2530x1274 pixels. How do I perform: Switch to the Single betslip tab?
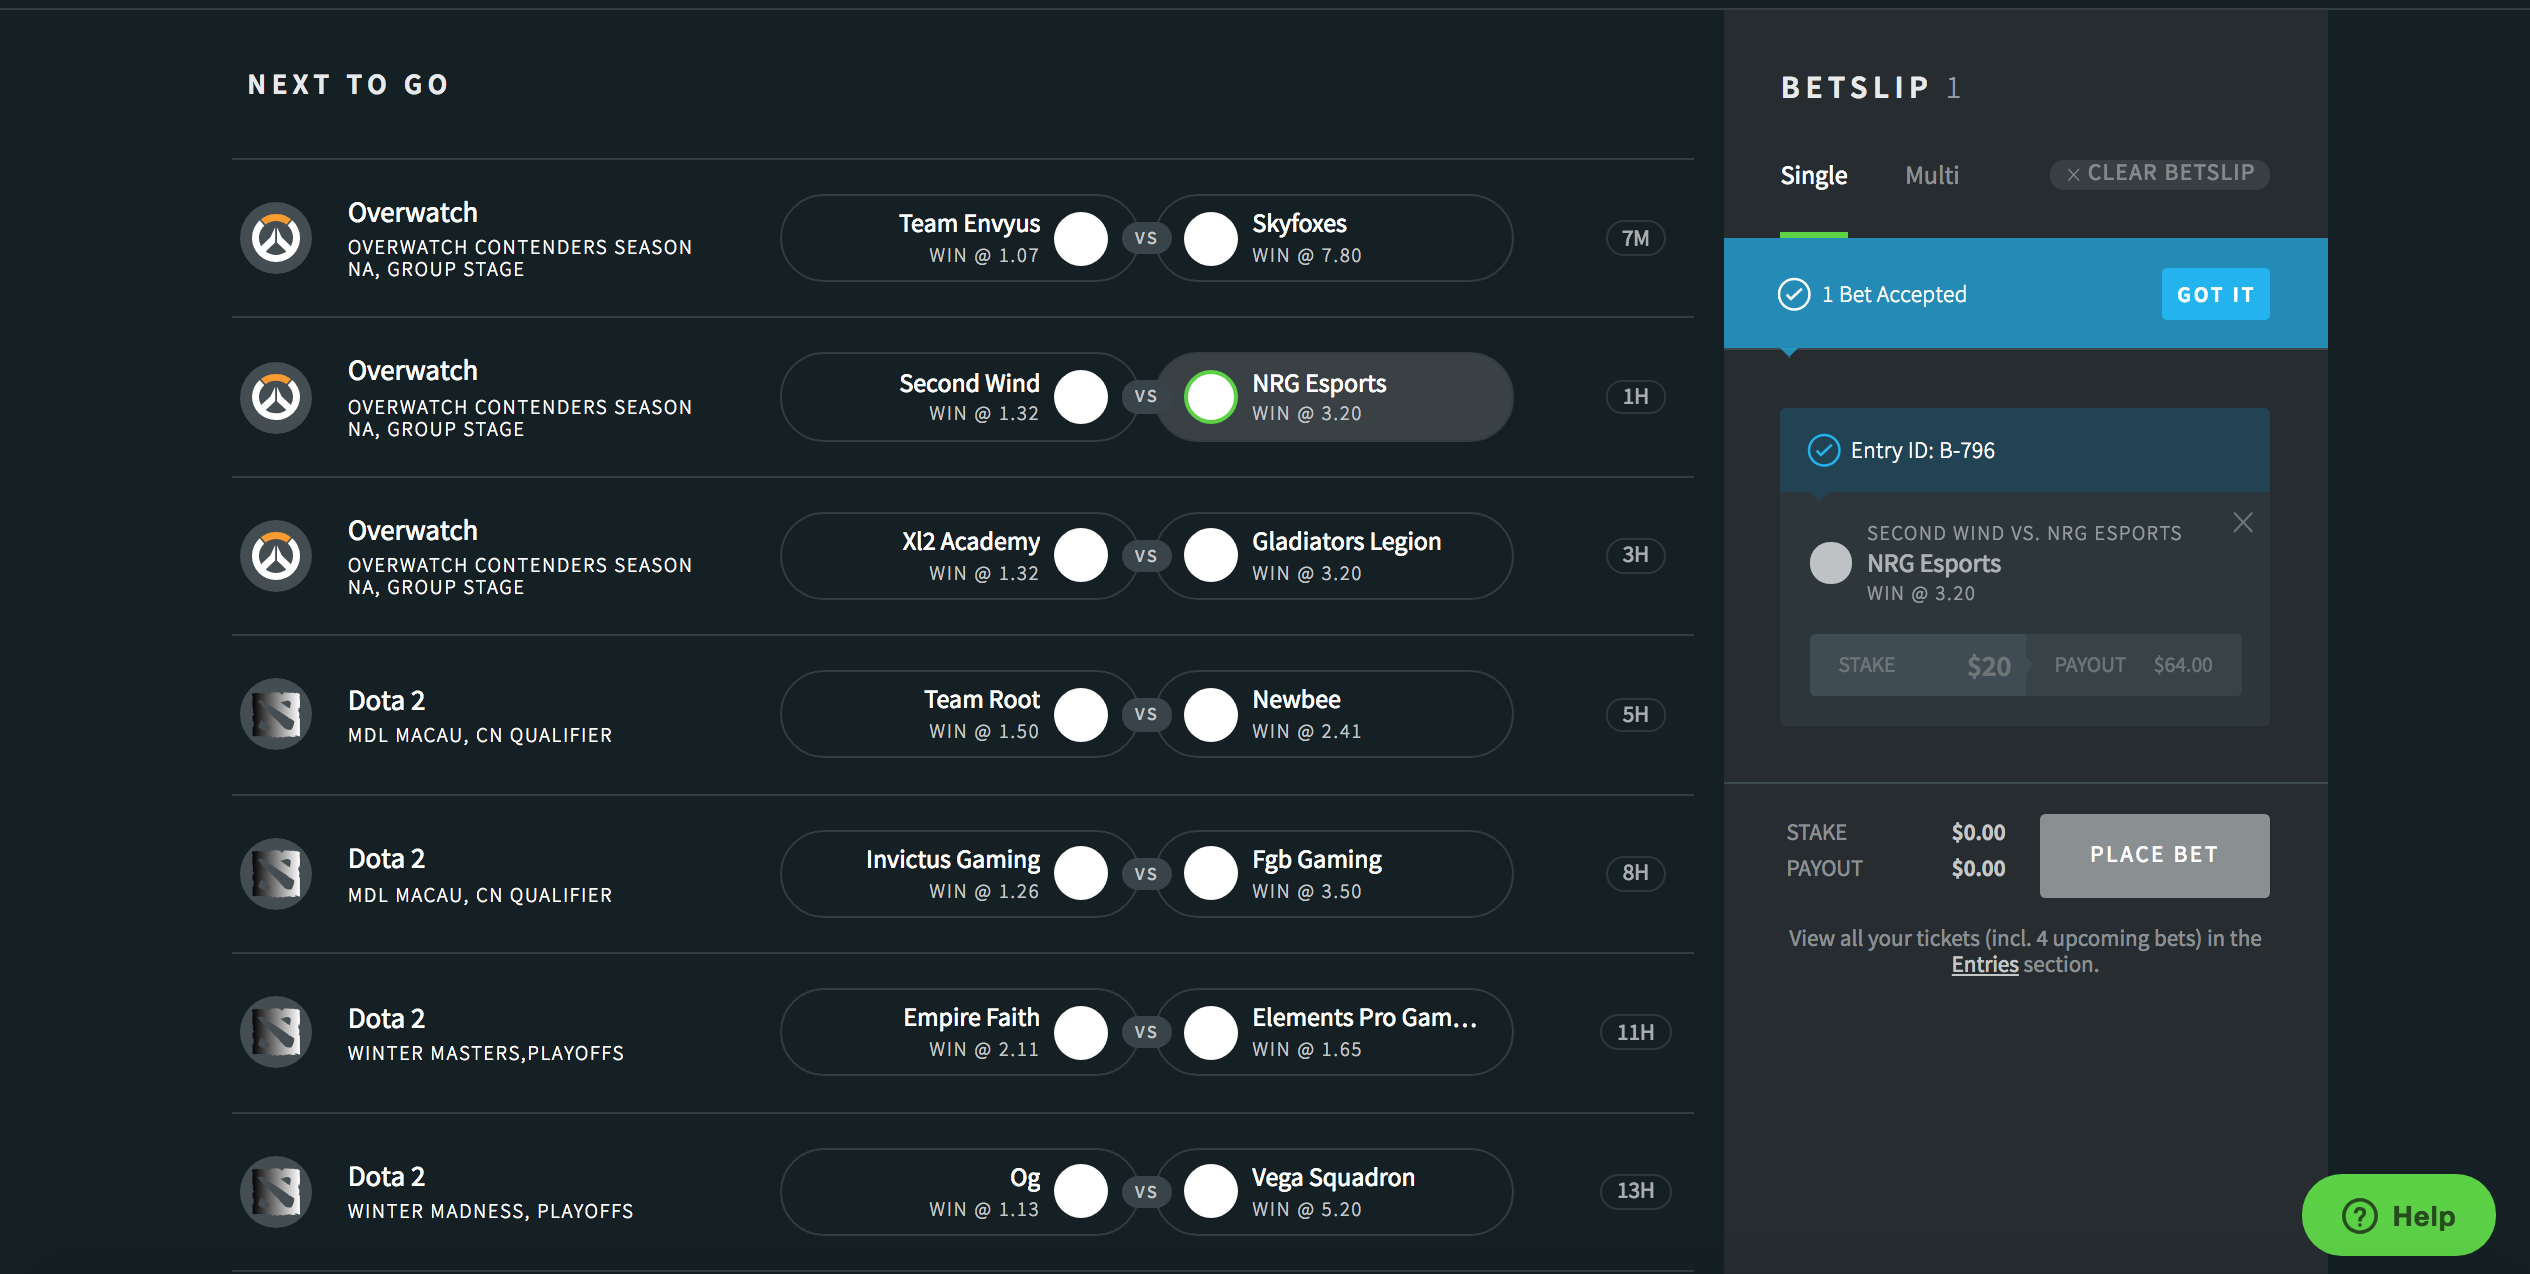coord(1813,176)
